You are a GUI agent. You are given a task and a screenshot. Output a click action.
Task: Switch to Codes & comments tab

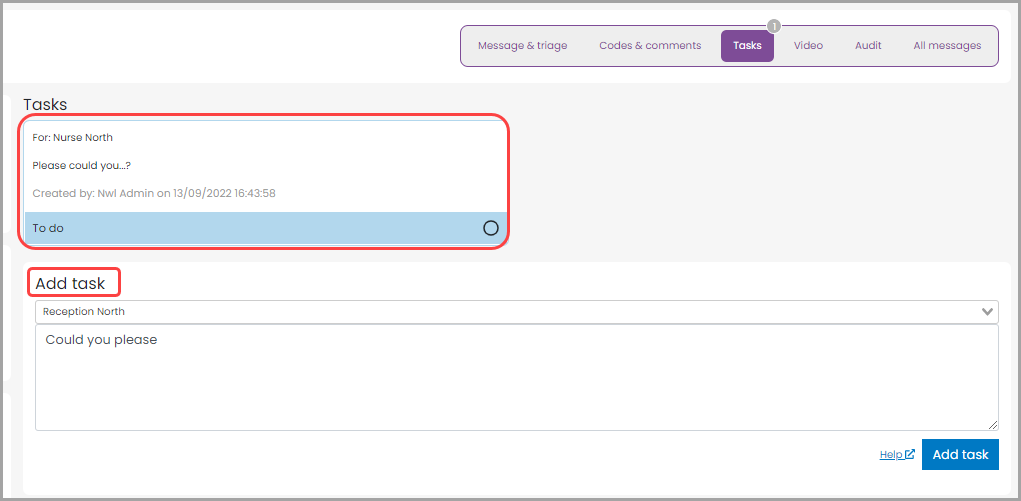pyautogui.click(x=650, y=46)
